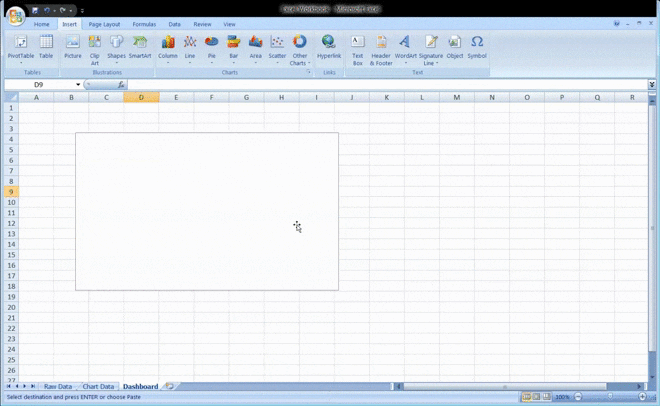Open the Name Box dropdown arrow
The width and height of the screenshot is (660, 406).
[78, 85]
